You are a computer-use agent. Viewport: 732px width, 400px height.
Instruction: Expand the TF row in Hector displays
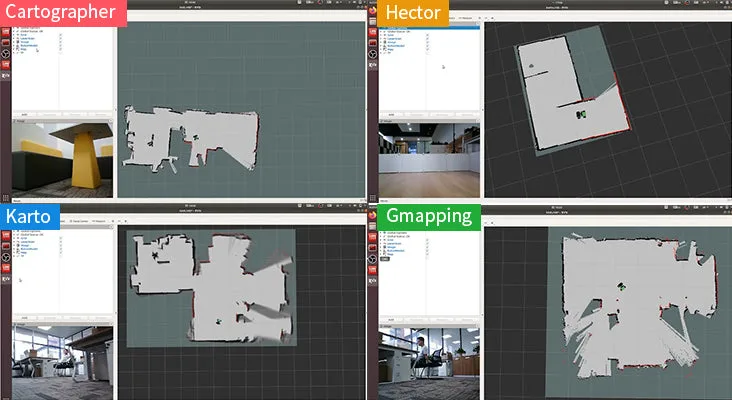[380, 53]
